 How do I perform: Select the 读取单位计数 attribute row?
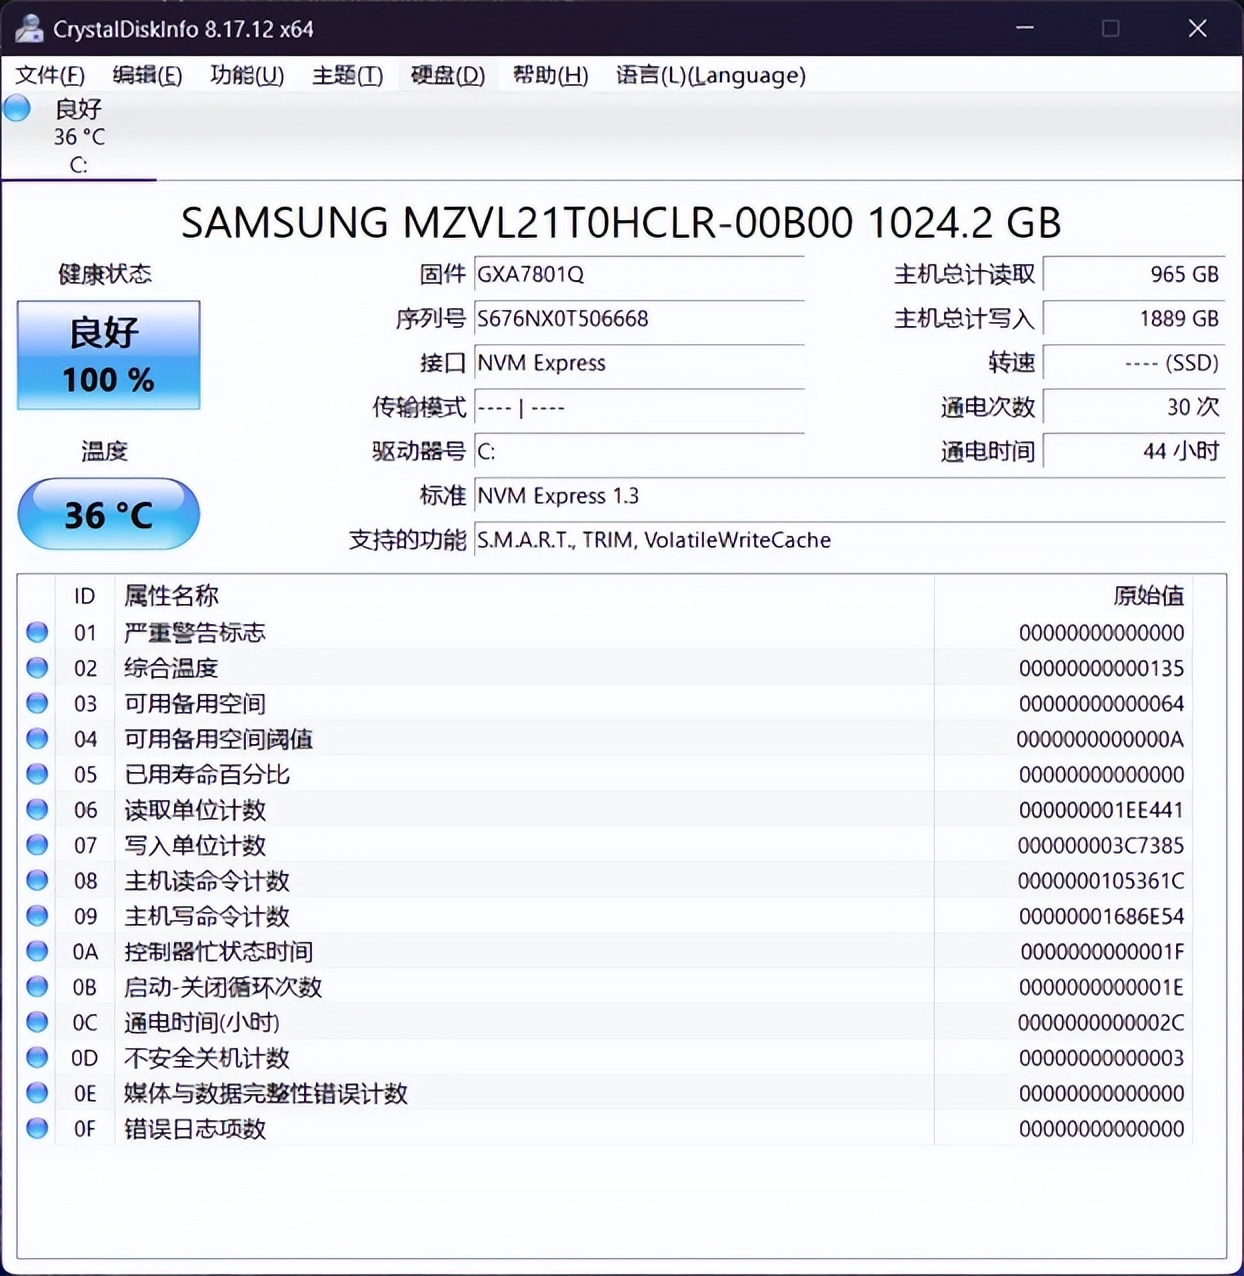click(605, 809)
